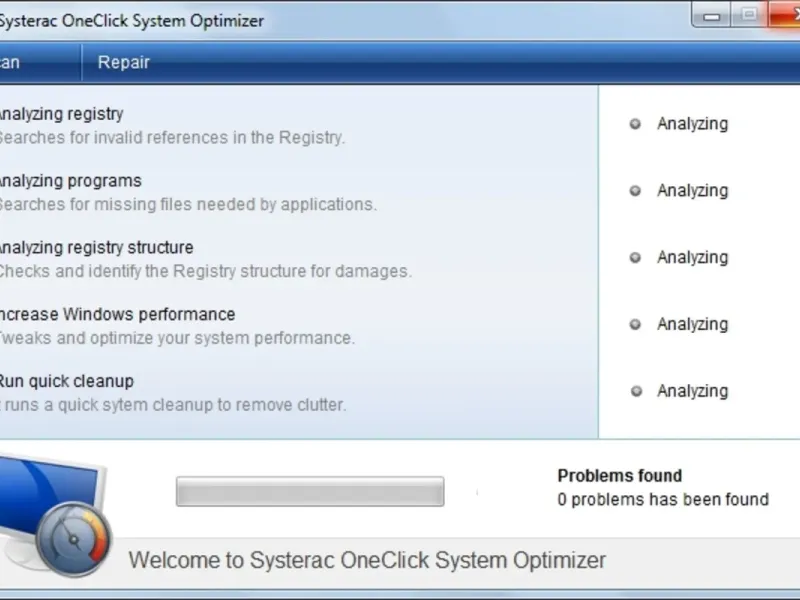Click the disabled maximize window button

[x=748, y=13]
